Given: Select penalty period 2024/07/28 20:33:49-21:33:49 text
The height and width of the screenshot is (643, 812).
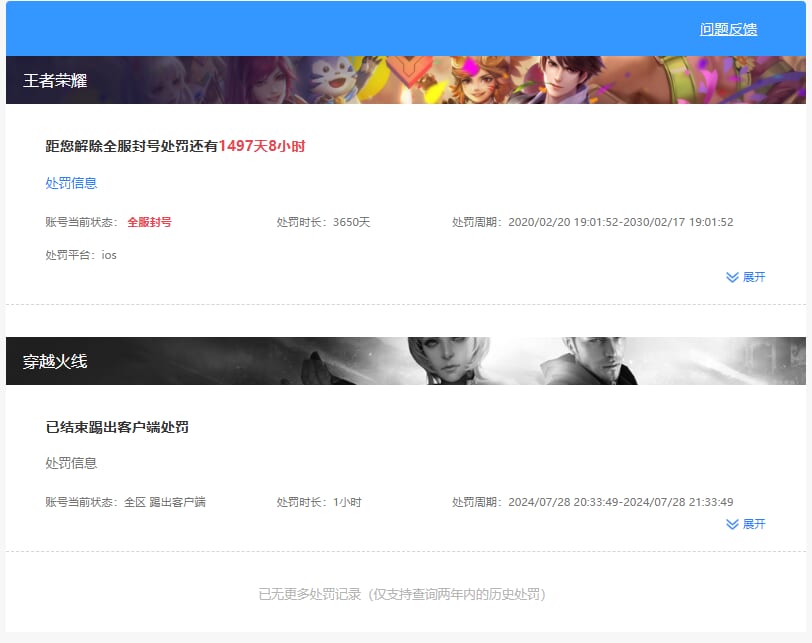Looking at the screenshot, I should 592,502.
